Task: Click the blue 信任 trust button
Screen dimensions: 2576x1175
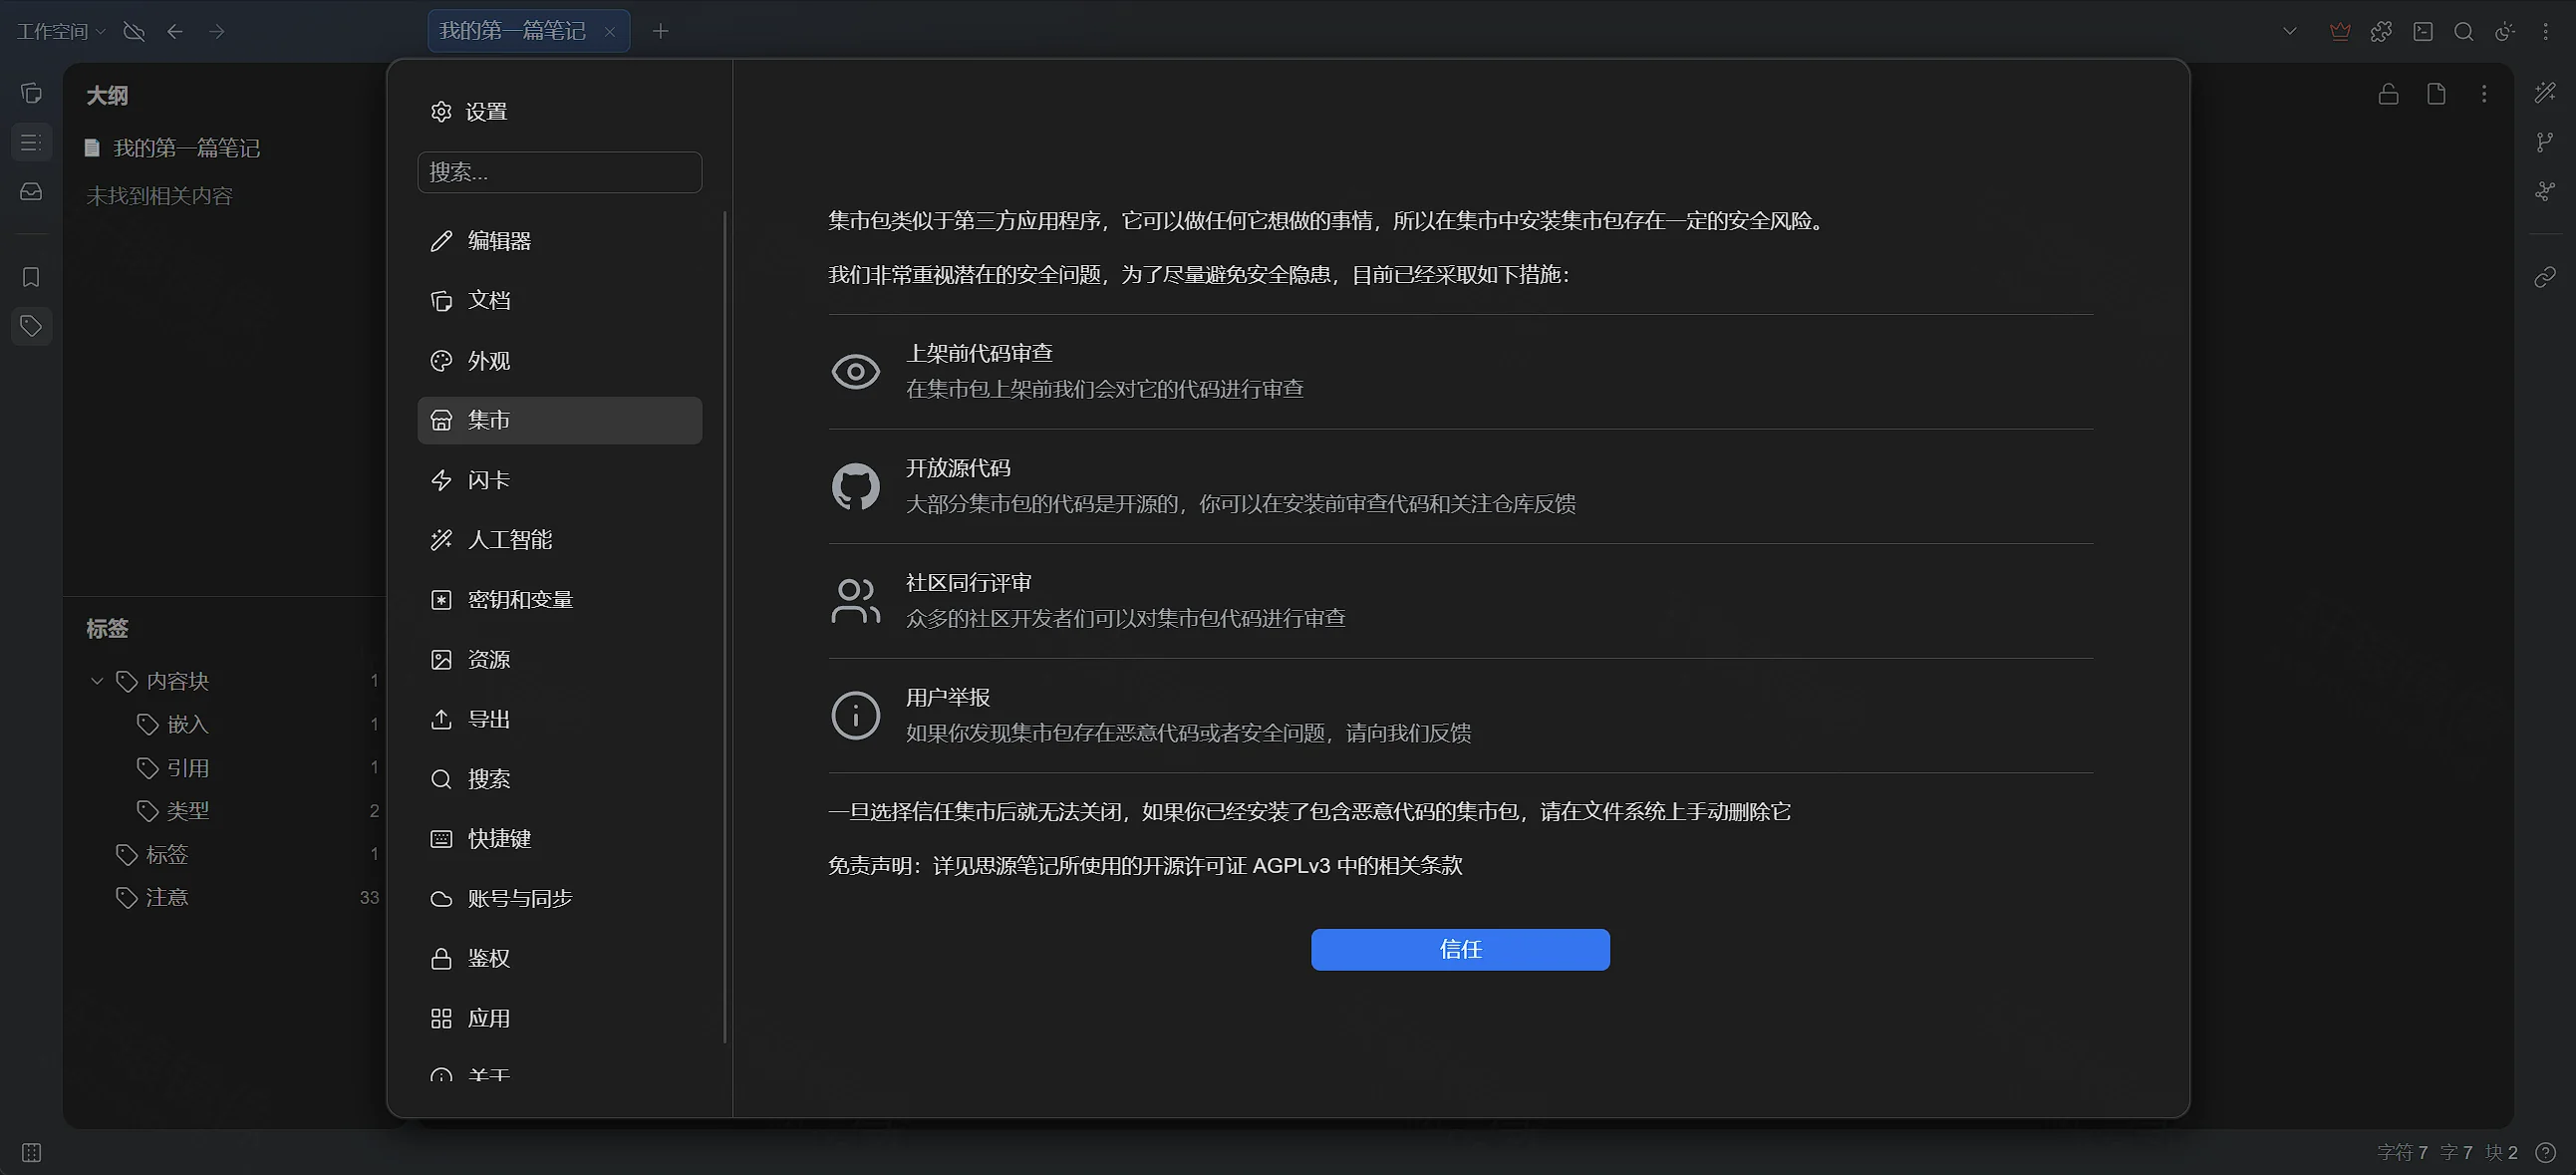Action: [1460, 949]
